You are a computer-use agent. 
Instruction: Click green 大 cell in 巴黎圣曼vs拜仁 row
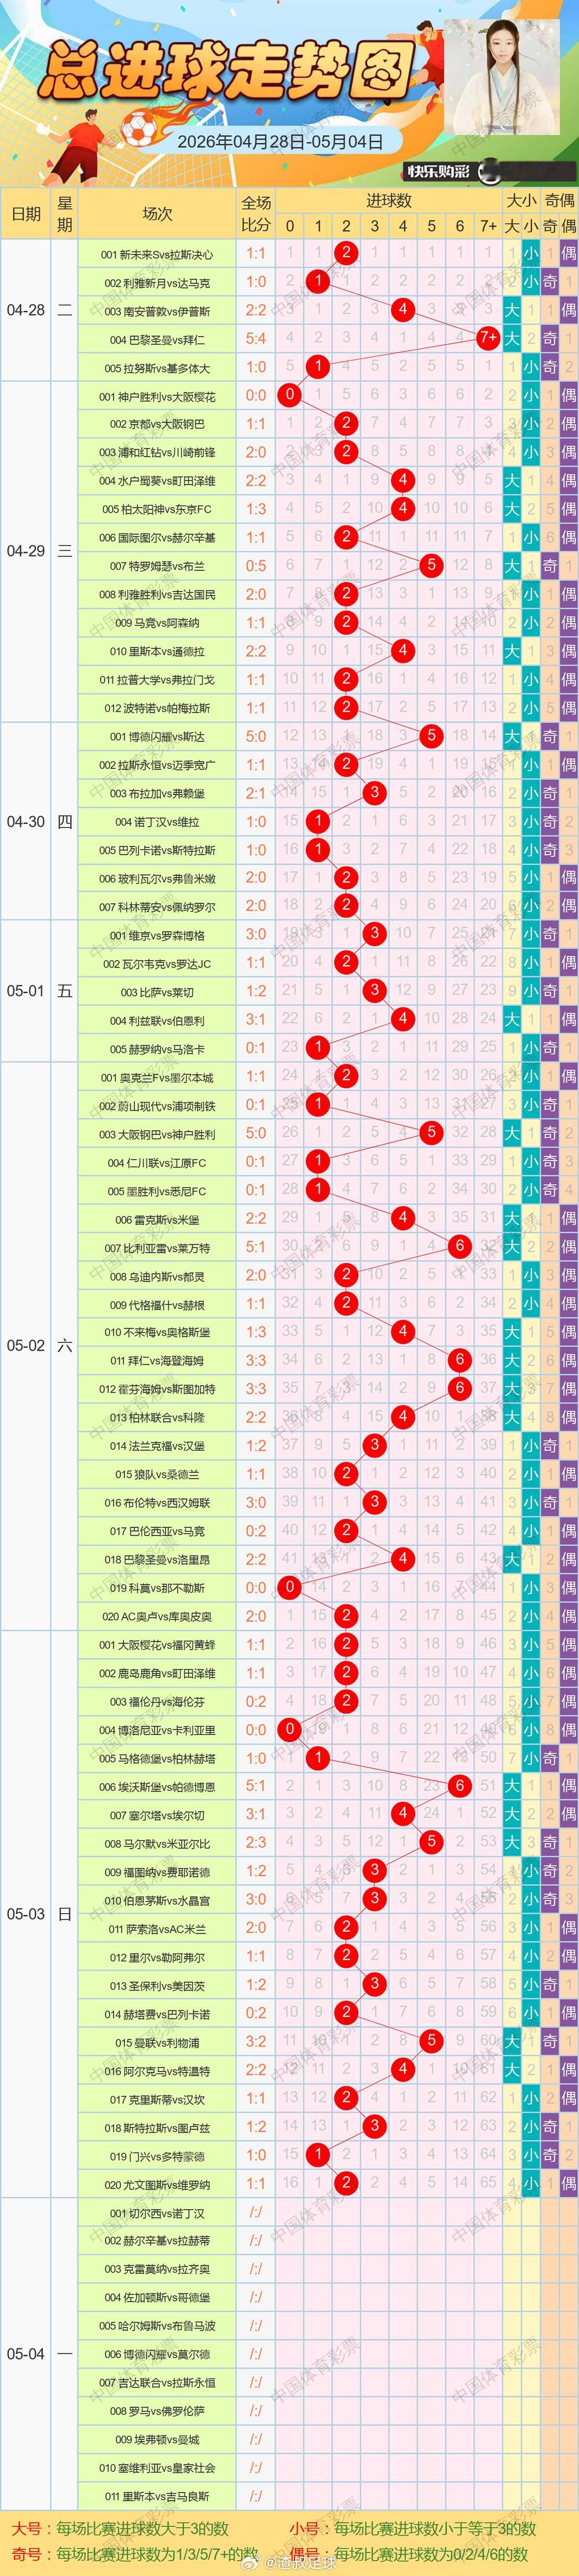tap(512, 338)
